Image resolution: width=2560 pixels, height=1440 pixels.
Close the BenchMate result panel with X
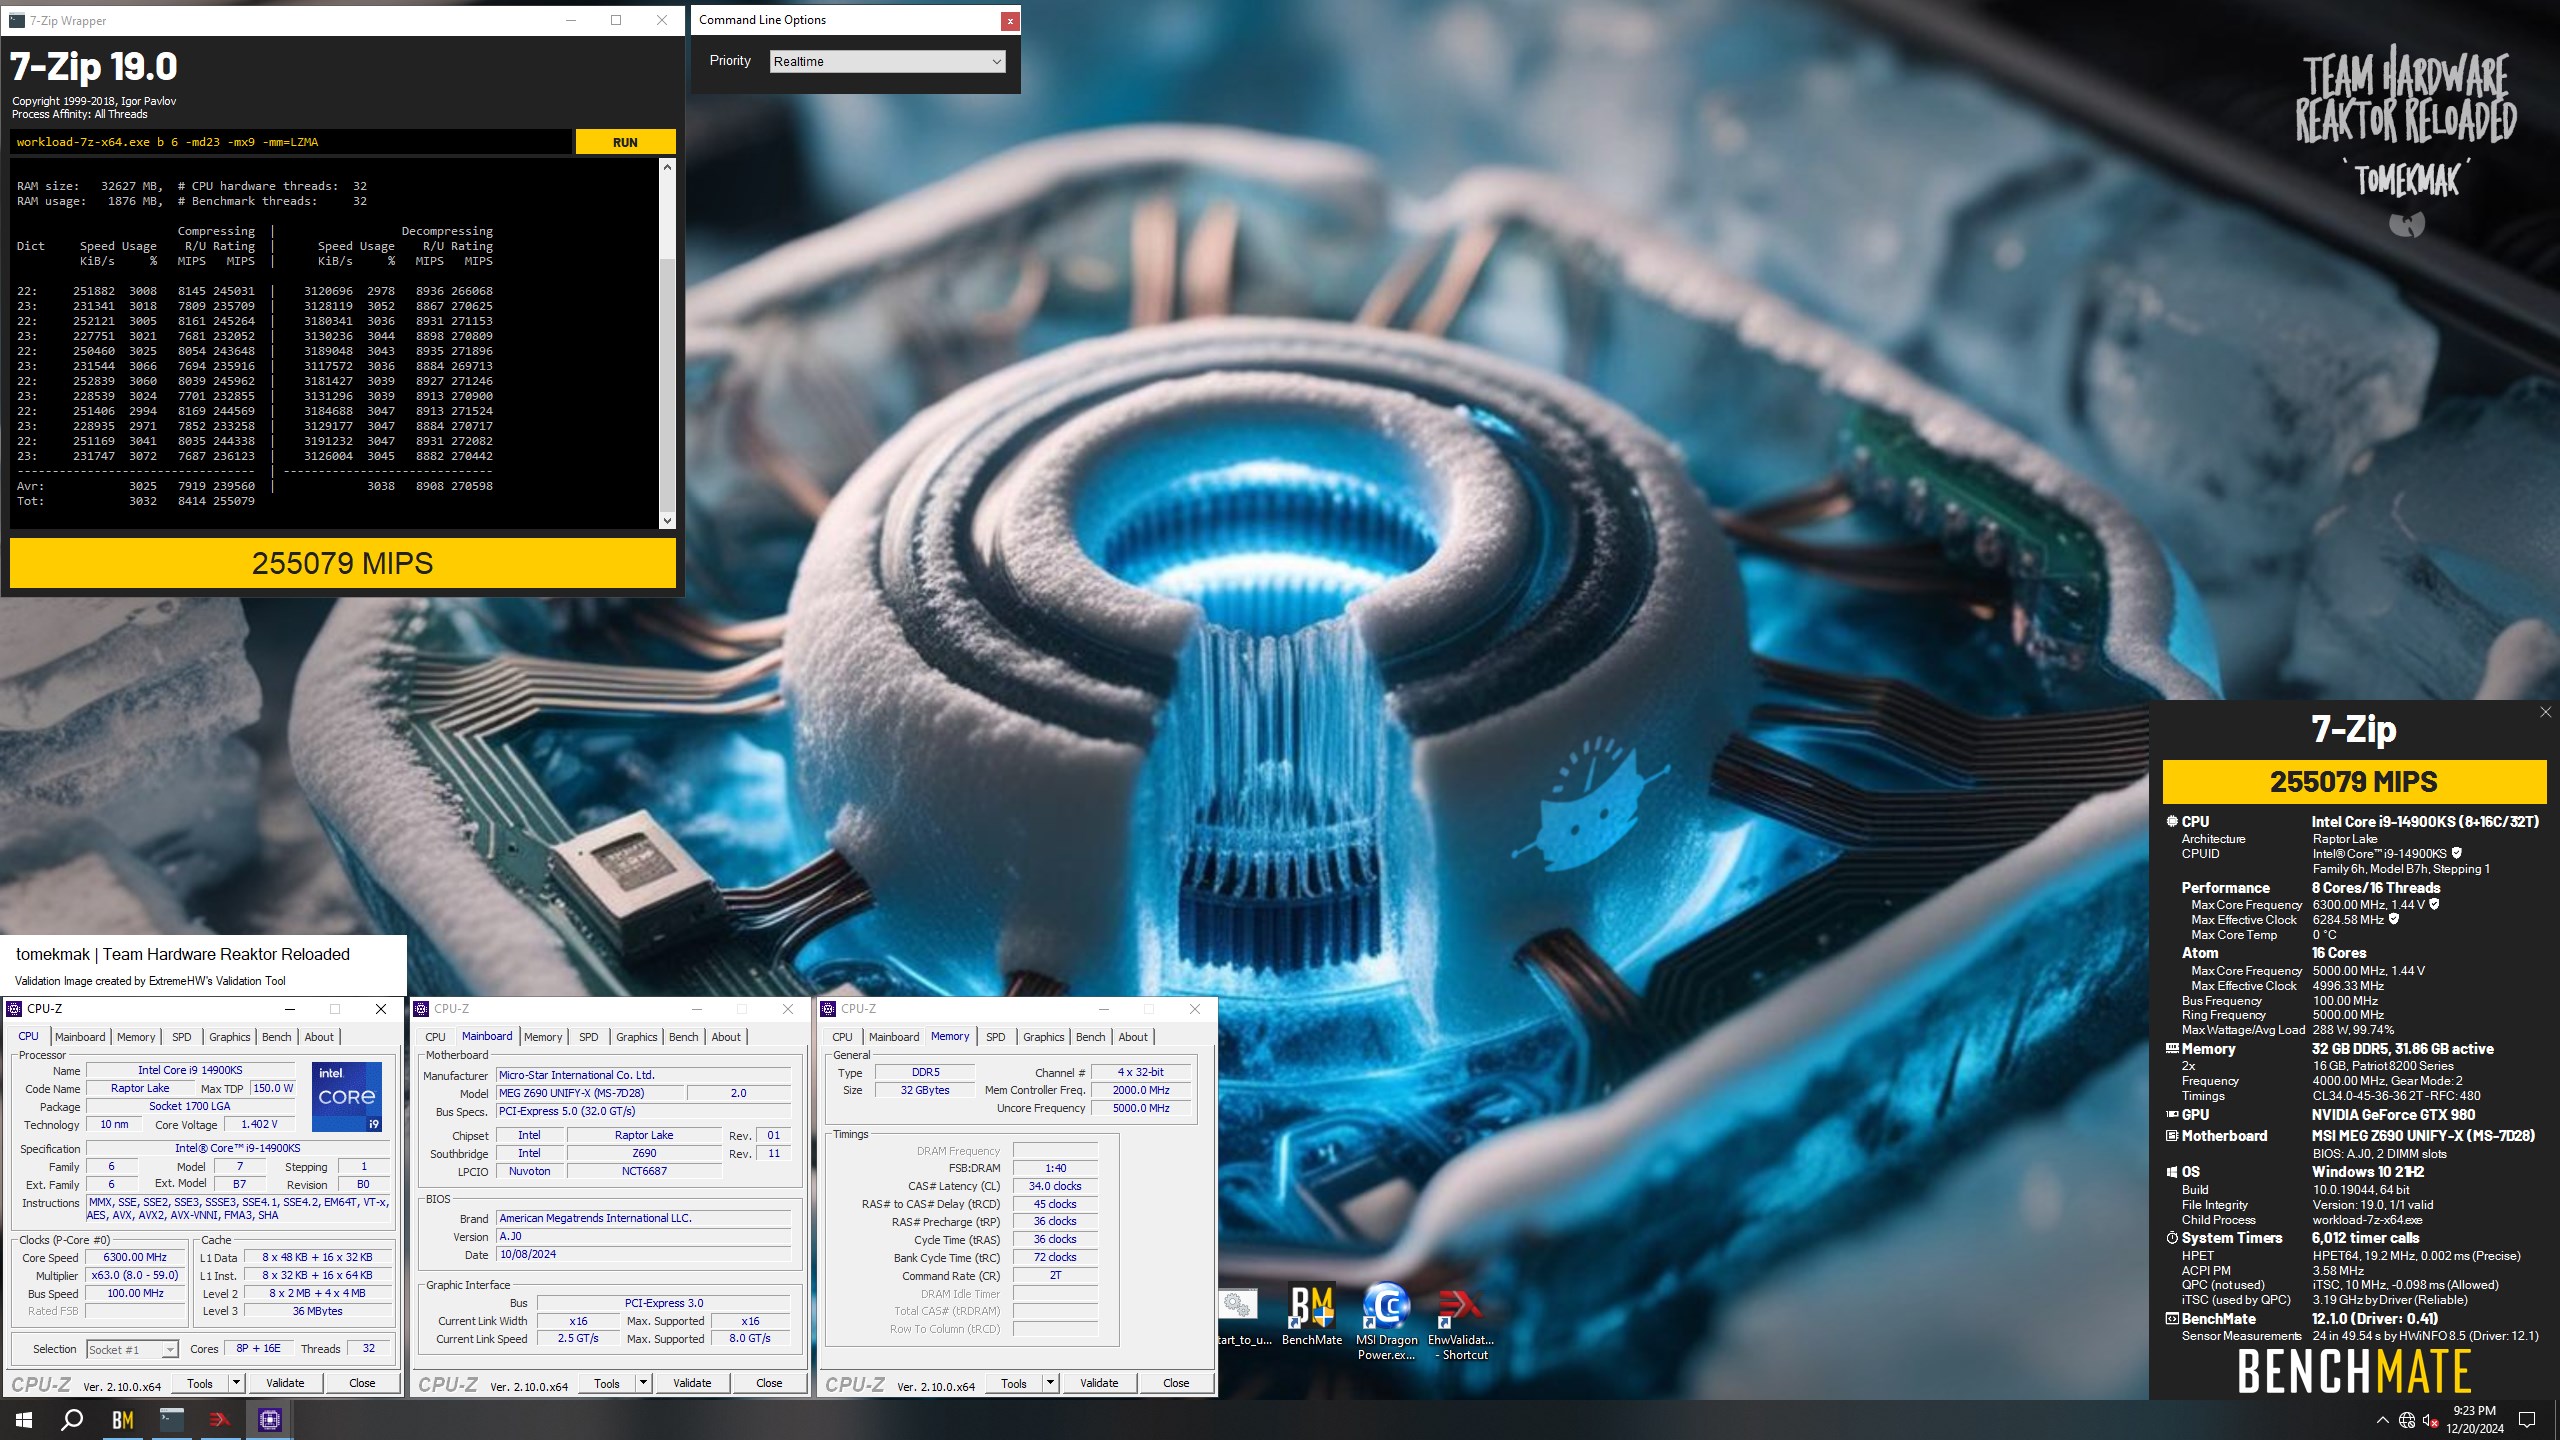[x=2545, y=712]
